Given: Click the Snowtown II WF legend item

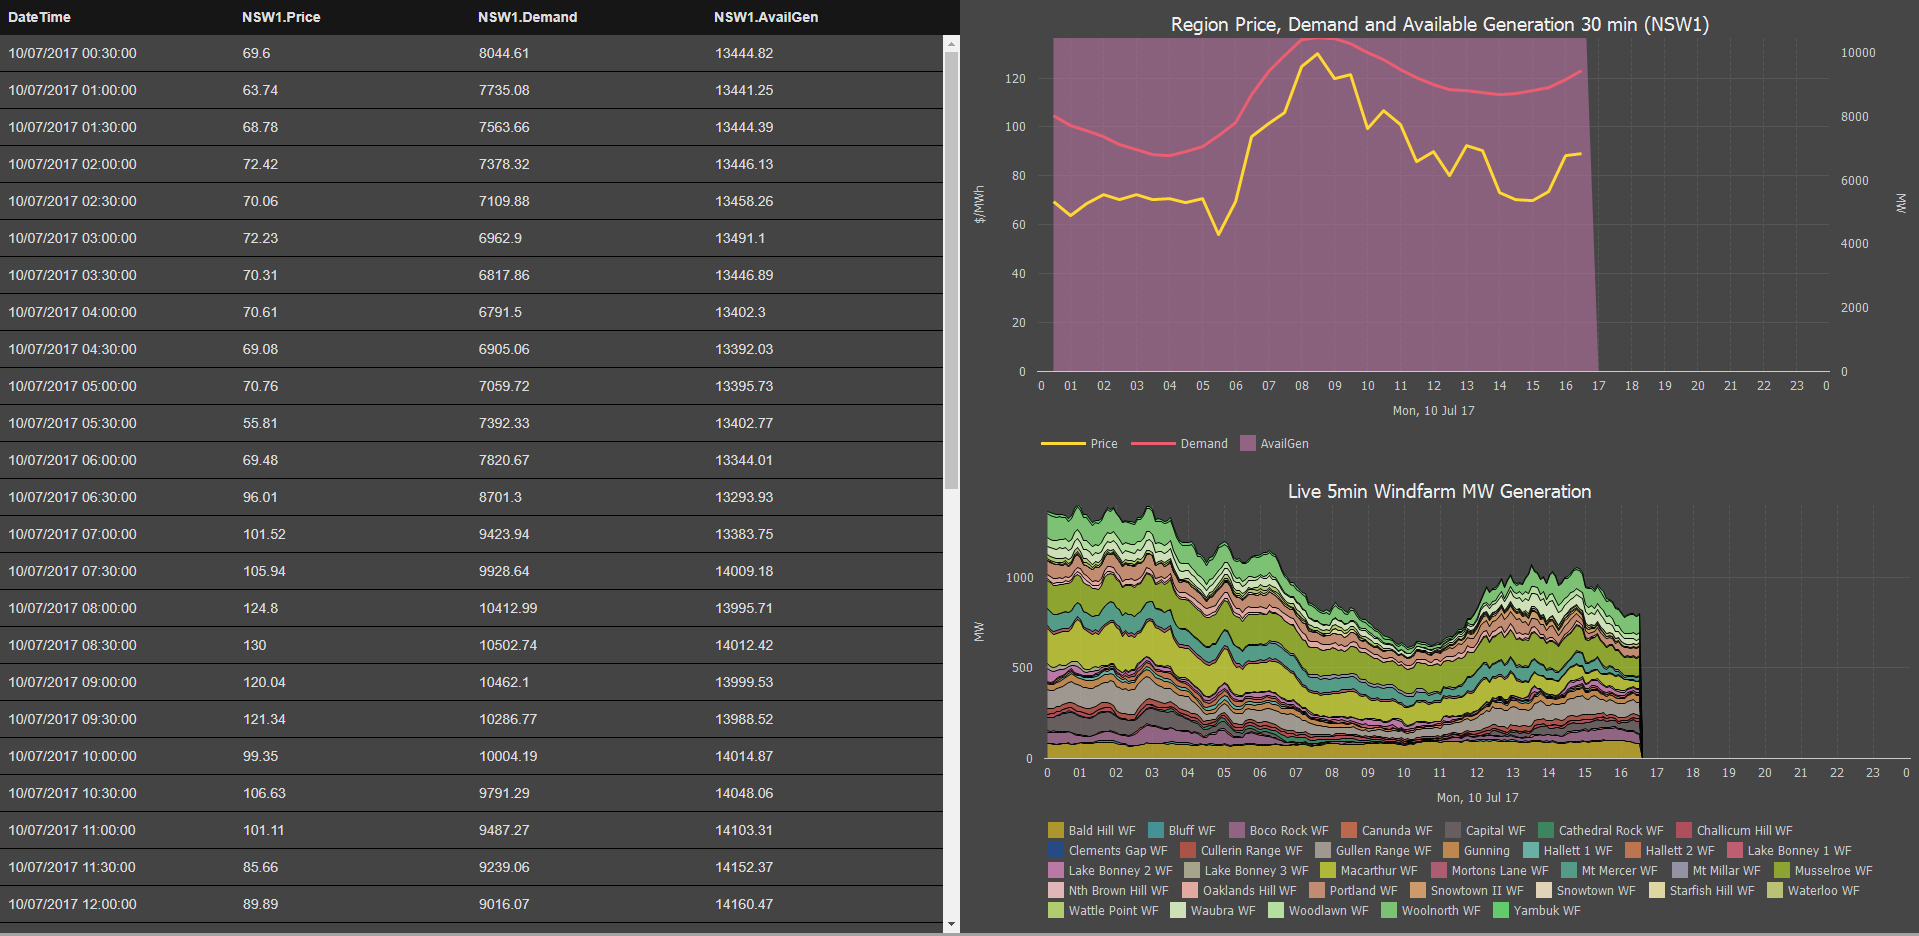Looking at the screenshot, I should [1467, 891].
